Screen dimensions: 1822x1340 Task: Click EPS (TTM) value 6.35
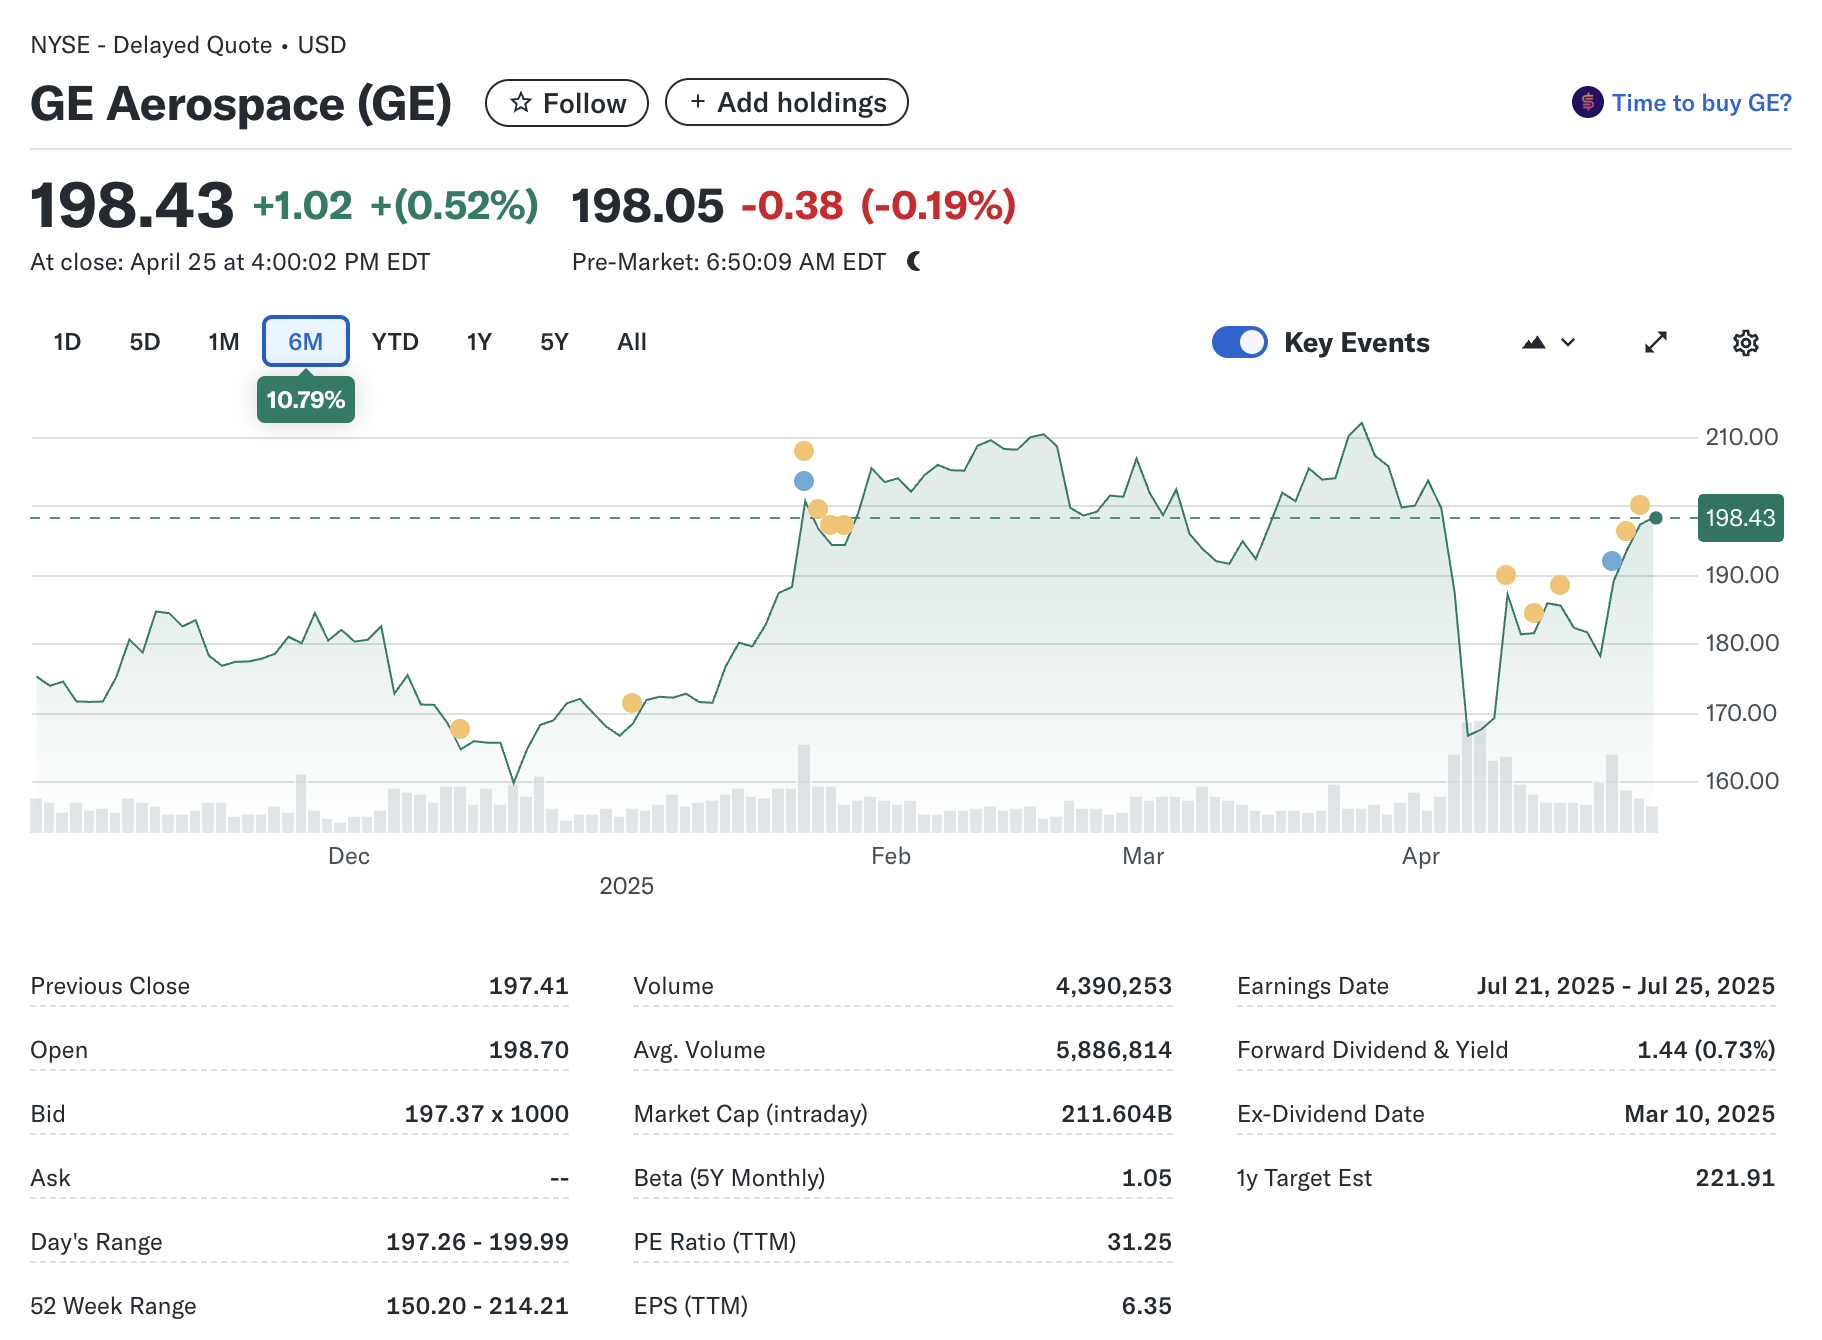[1146, 1306]
